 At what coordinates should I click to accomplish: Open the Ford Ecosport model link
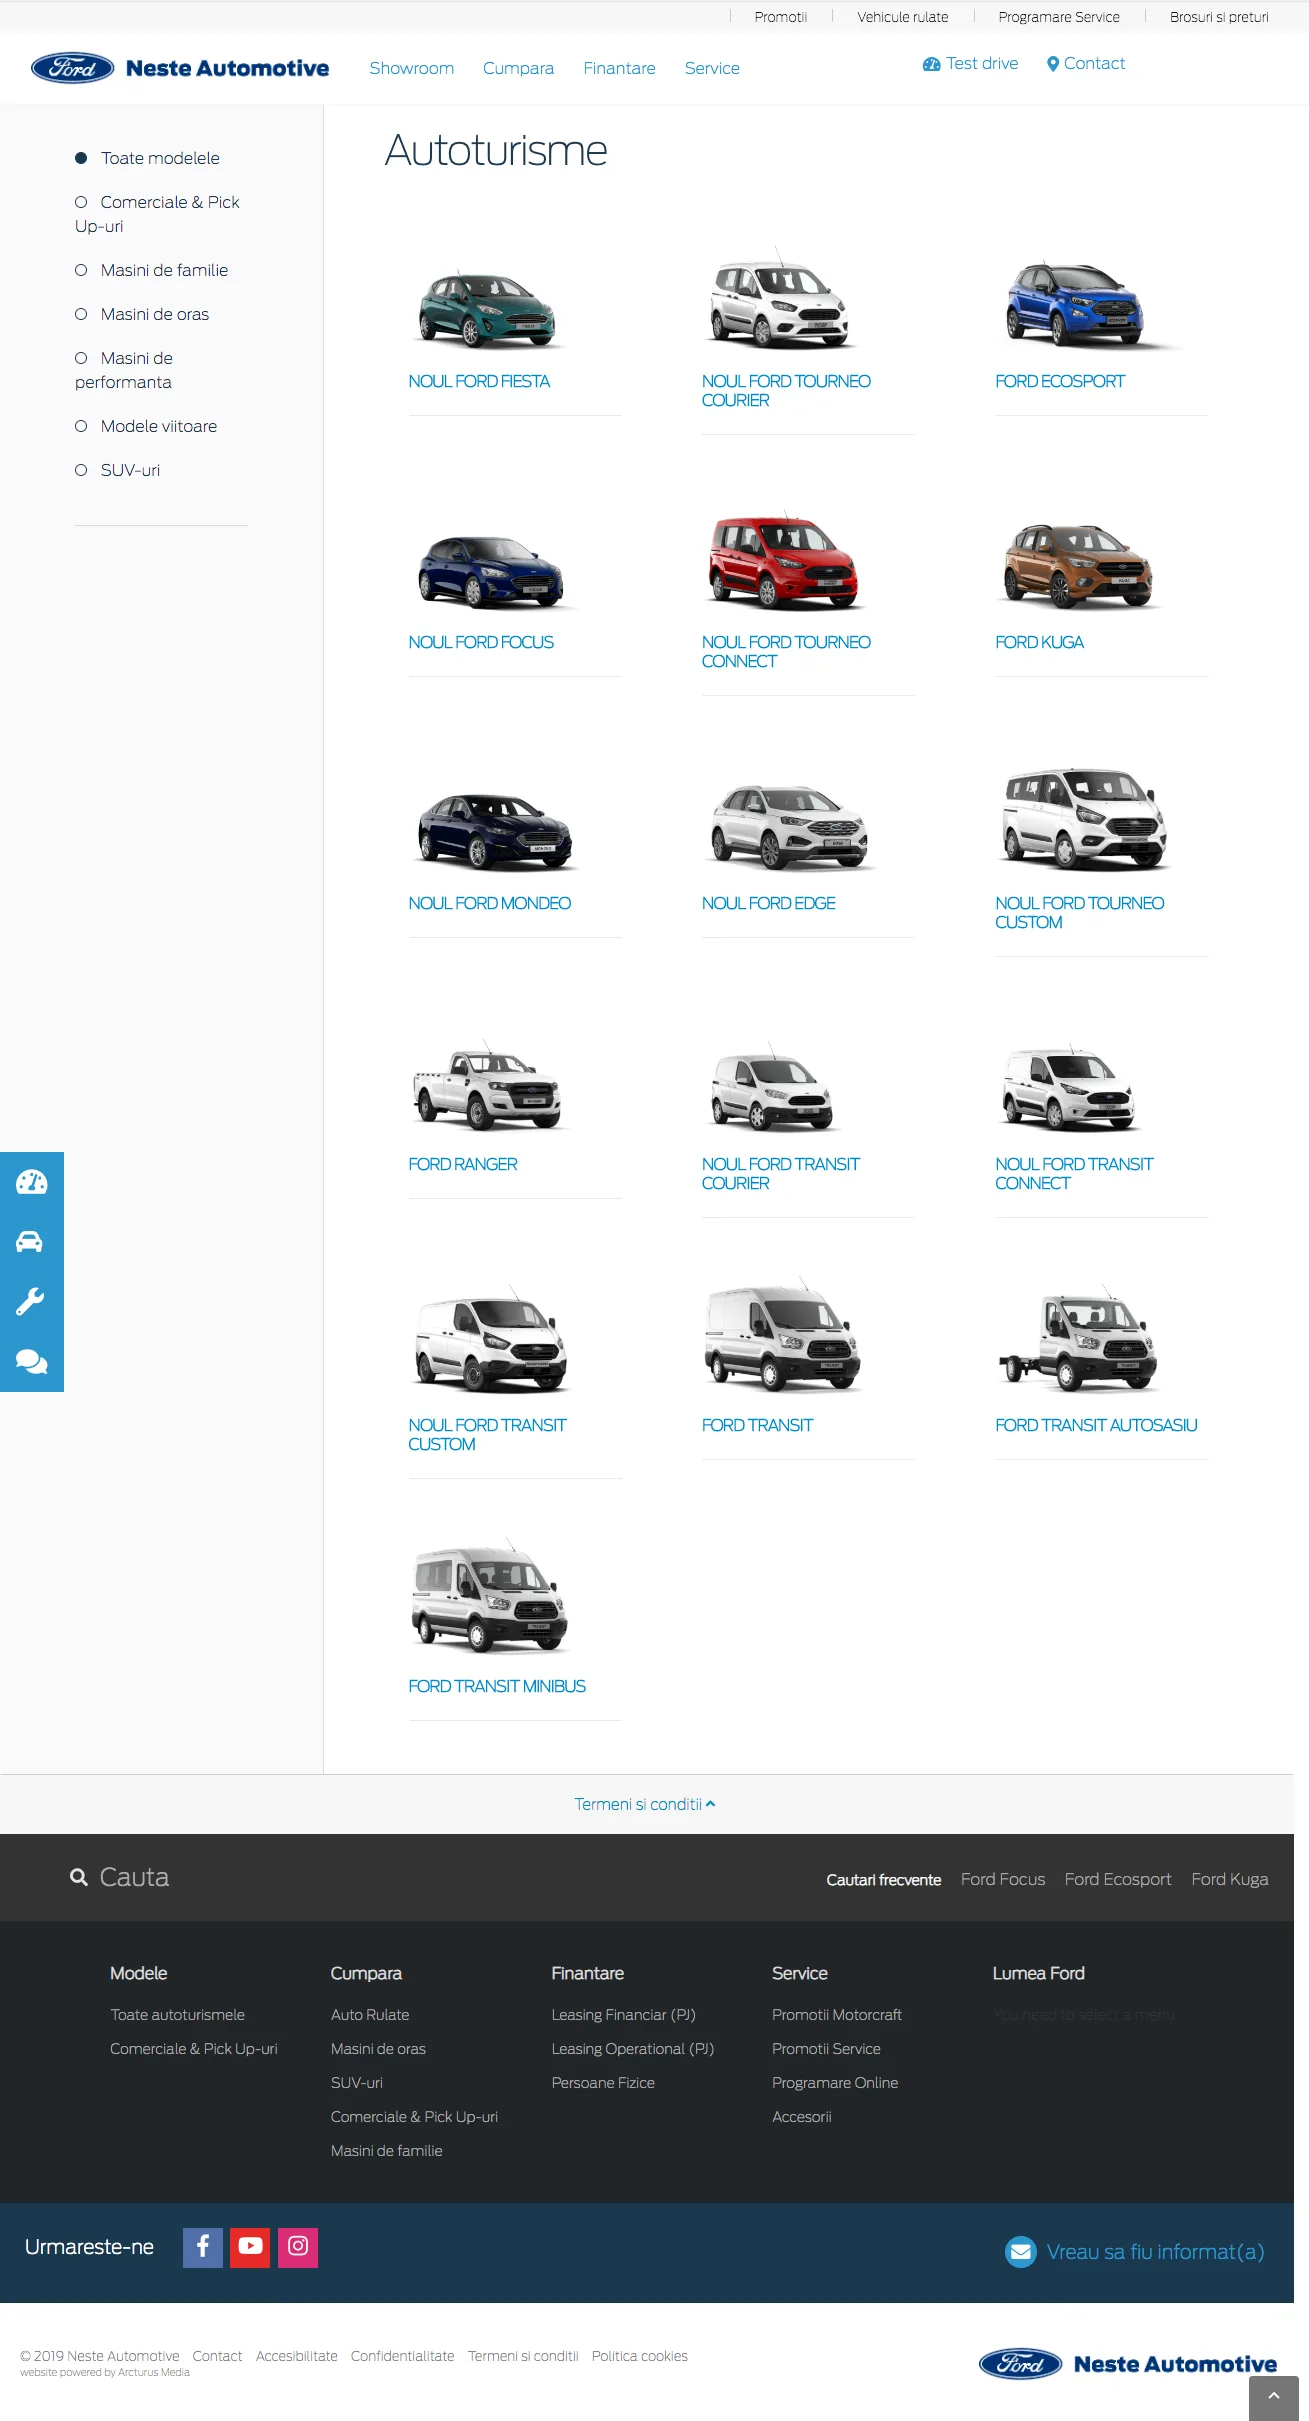click(x=1060, y=381)
